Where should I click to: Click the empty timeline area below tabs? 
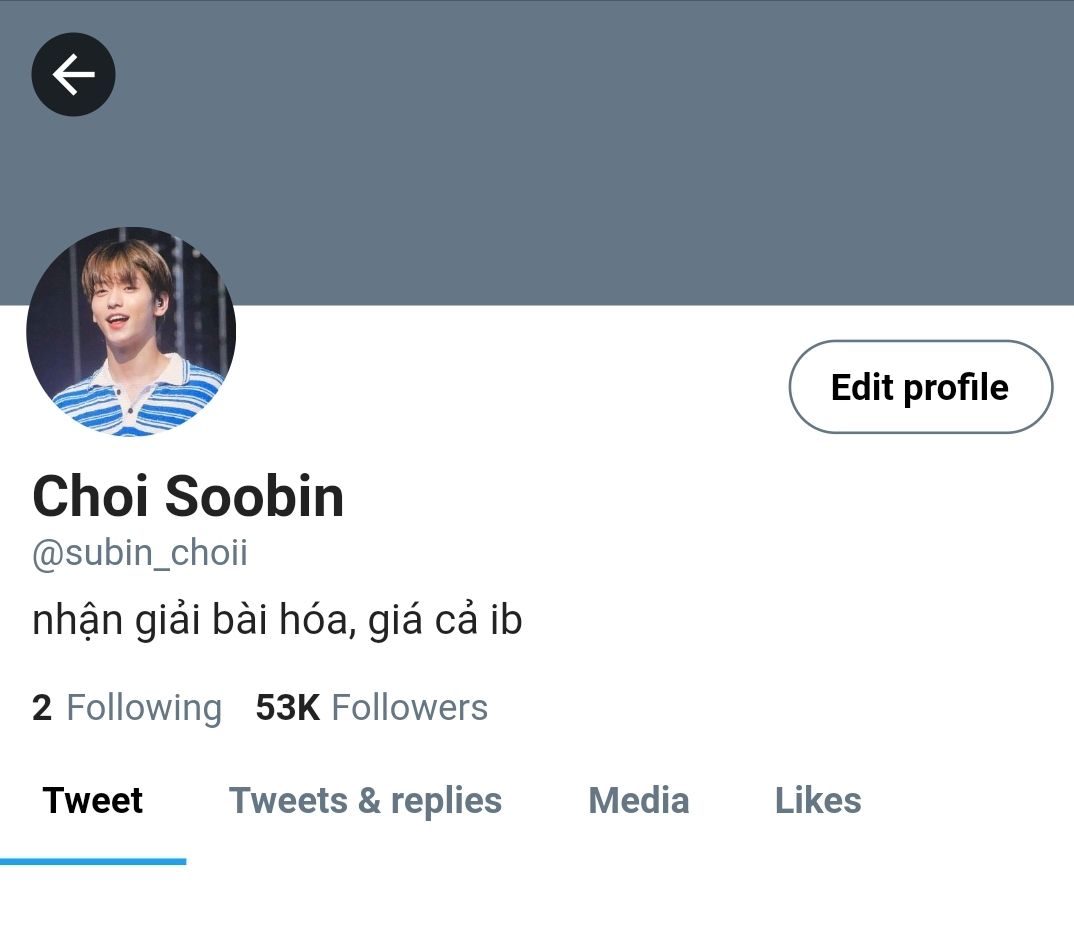click(x=537, y=906)
